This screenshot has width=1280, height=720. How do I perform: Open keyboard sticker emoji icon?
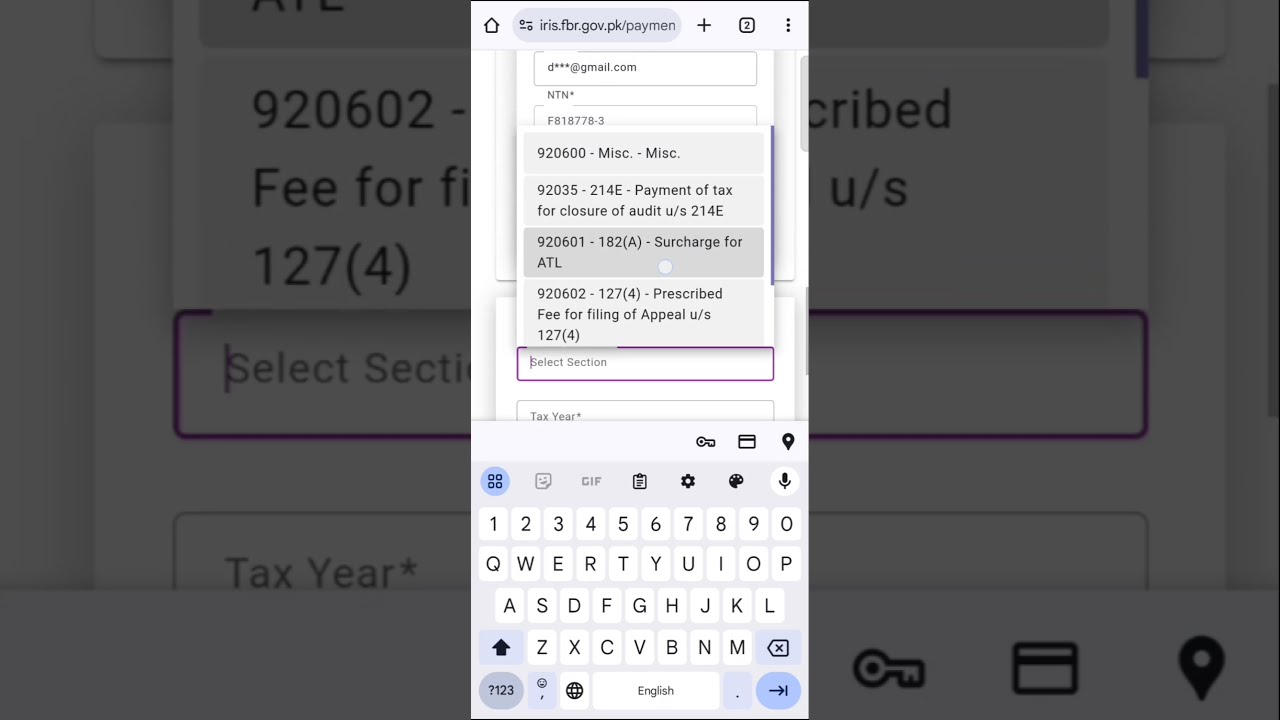(x=543, y=482)
